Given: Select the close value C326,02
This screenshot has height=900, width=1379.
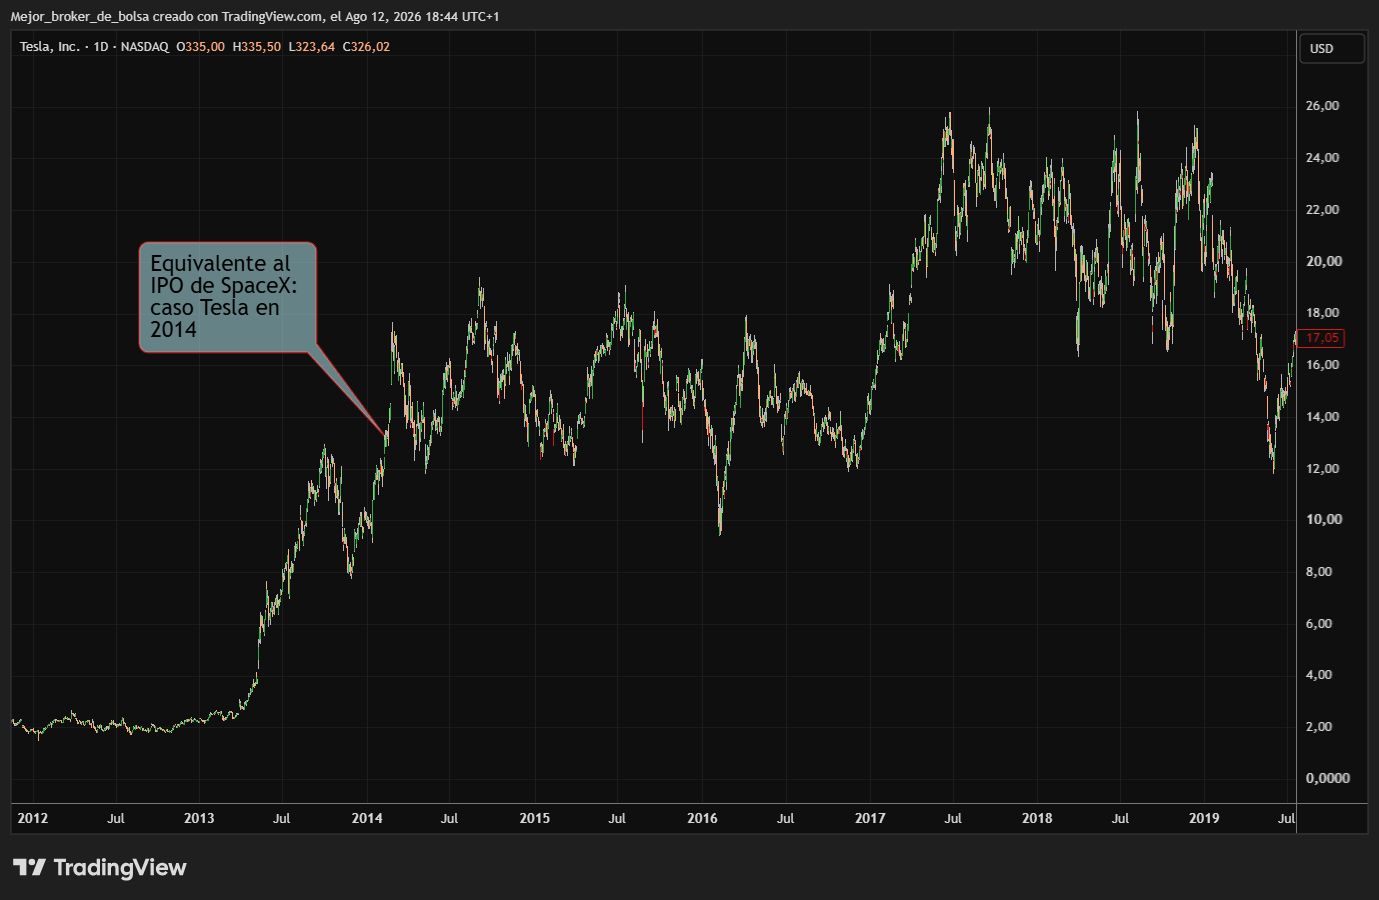Looking at the screenshot, I should (x=366, y=47).
